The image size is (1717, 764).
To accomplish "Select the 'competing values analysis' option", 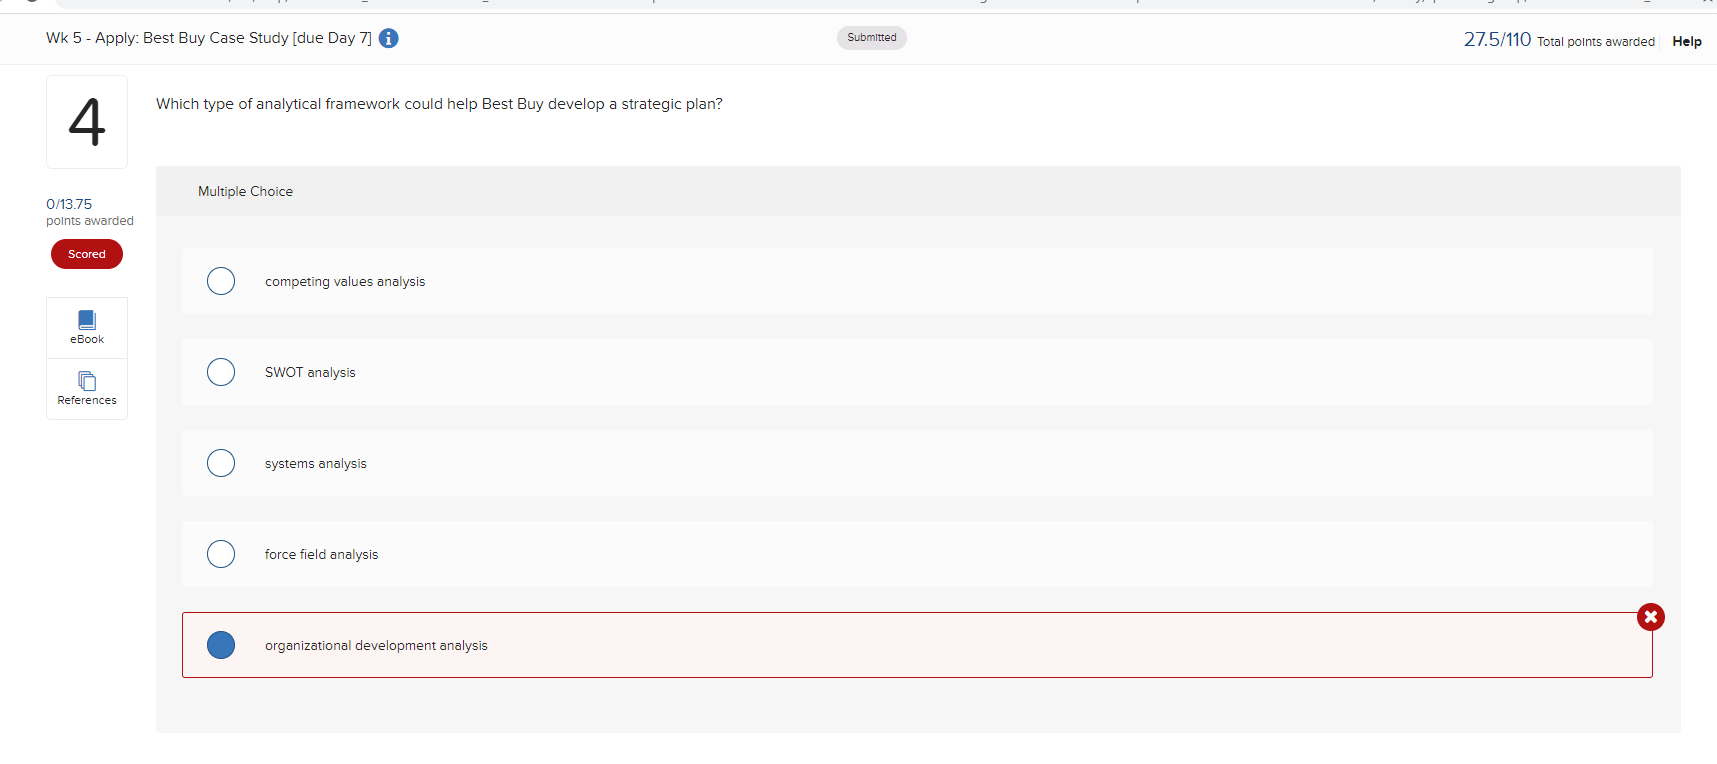I will coord(221,281).
